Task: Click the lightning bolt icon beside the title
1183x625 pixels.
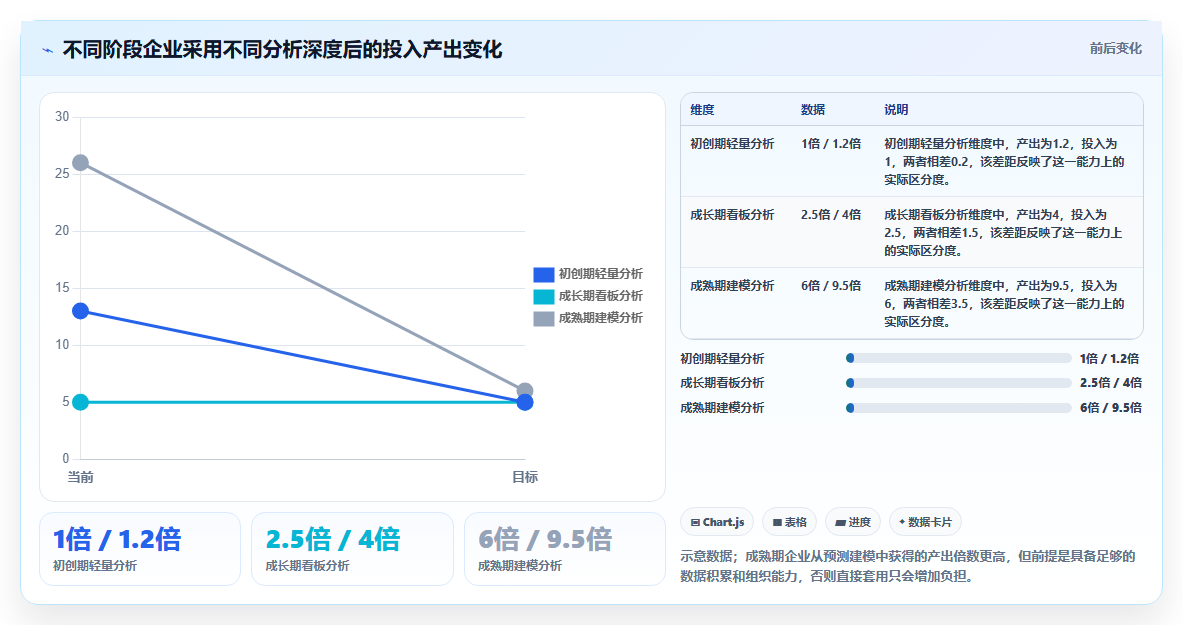Action: coord(48,51)
